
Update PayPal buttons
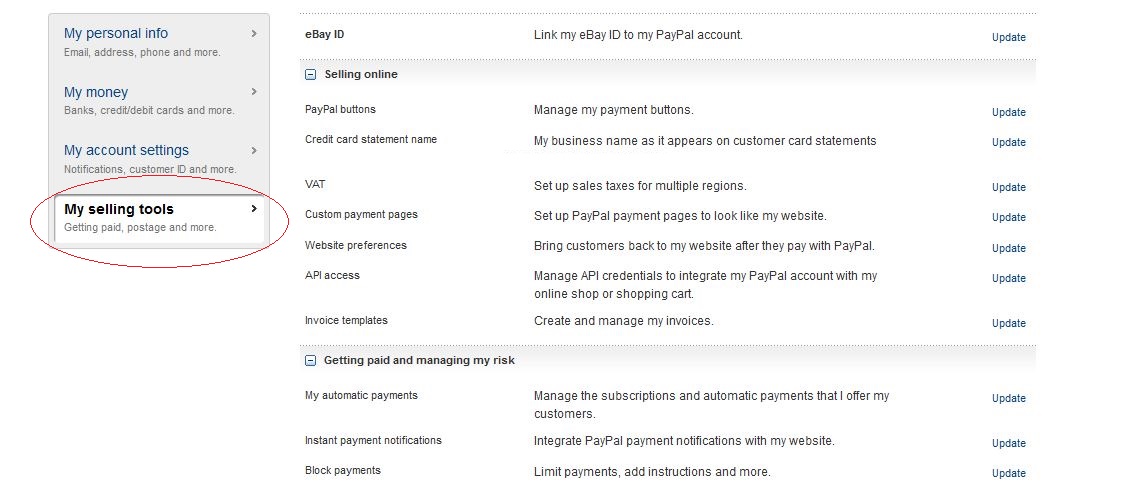click(x=1008, y=112)
